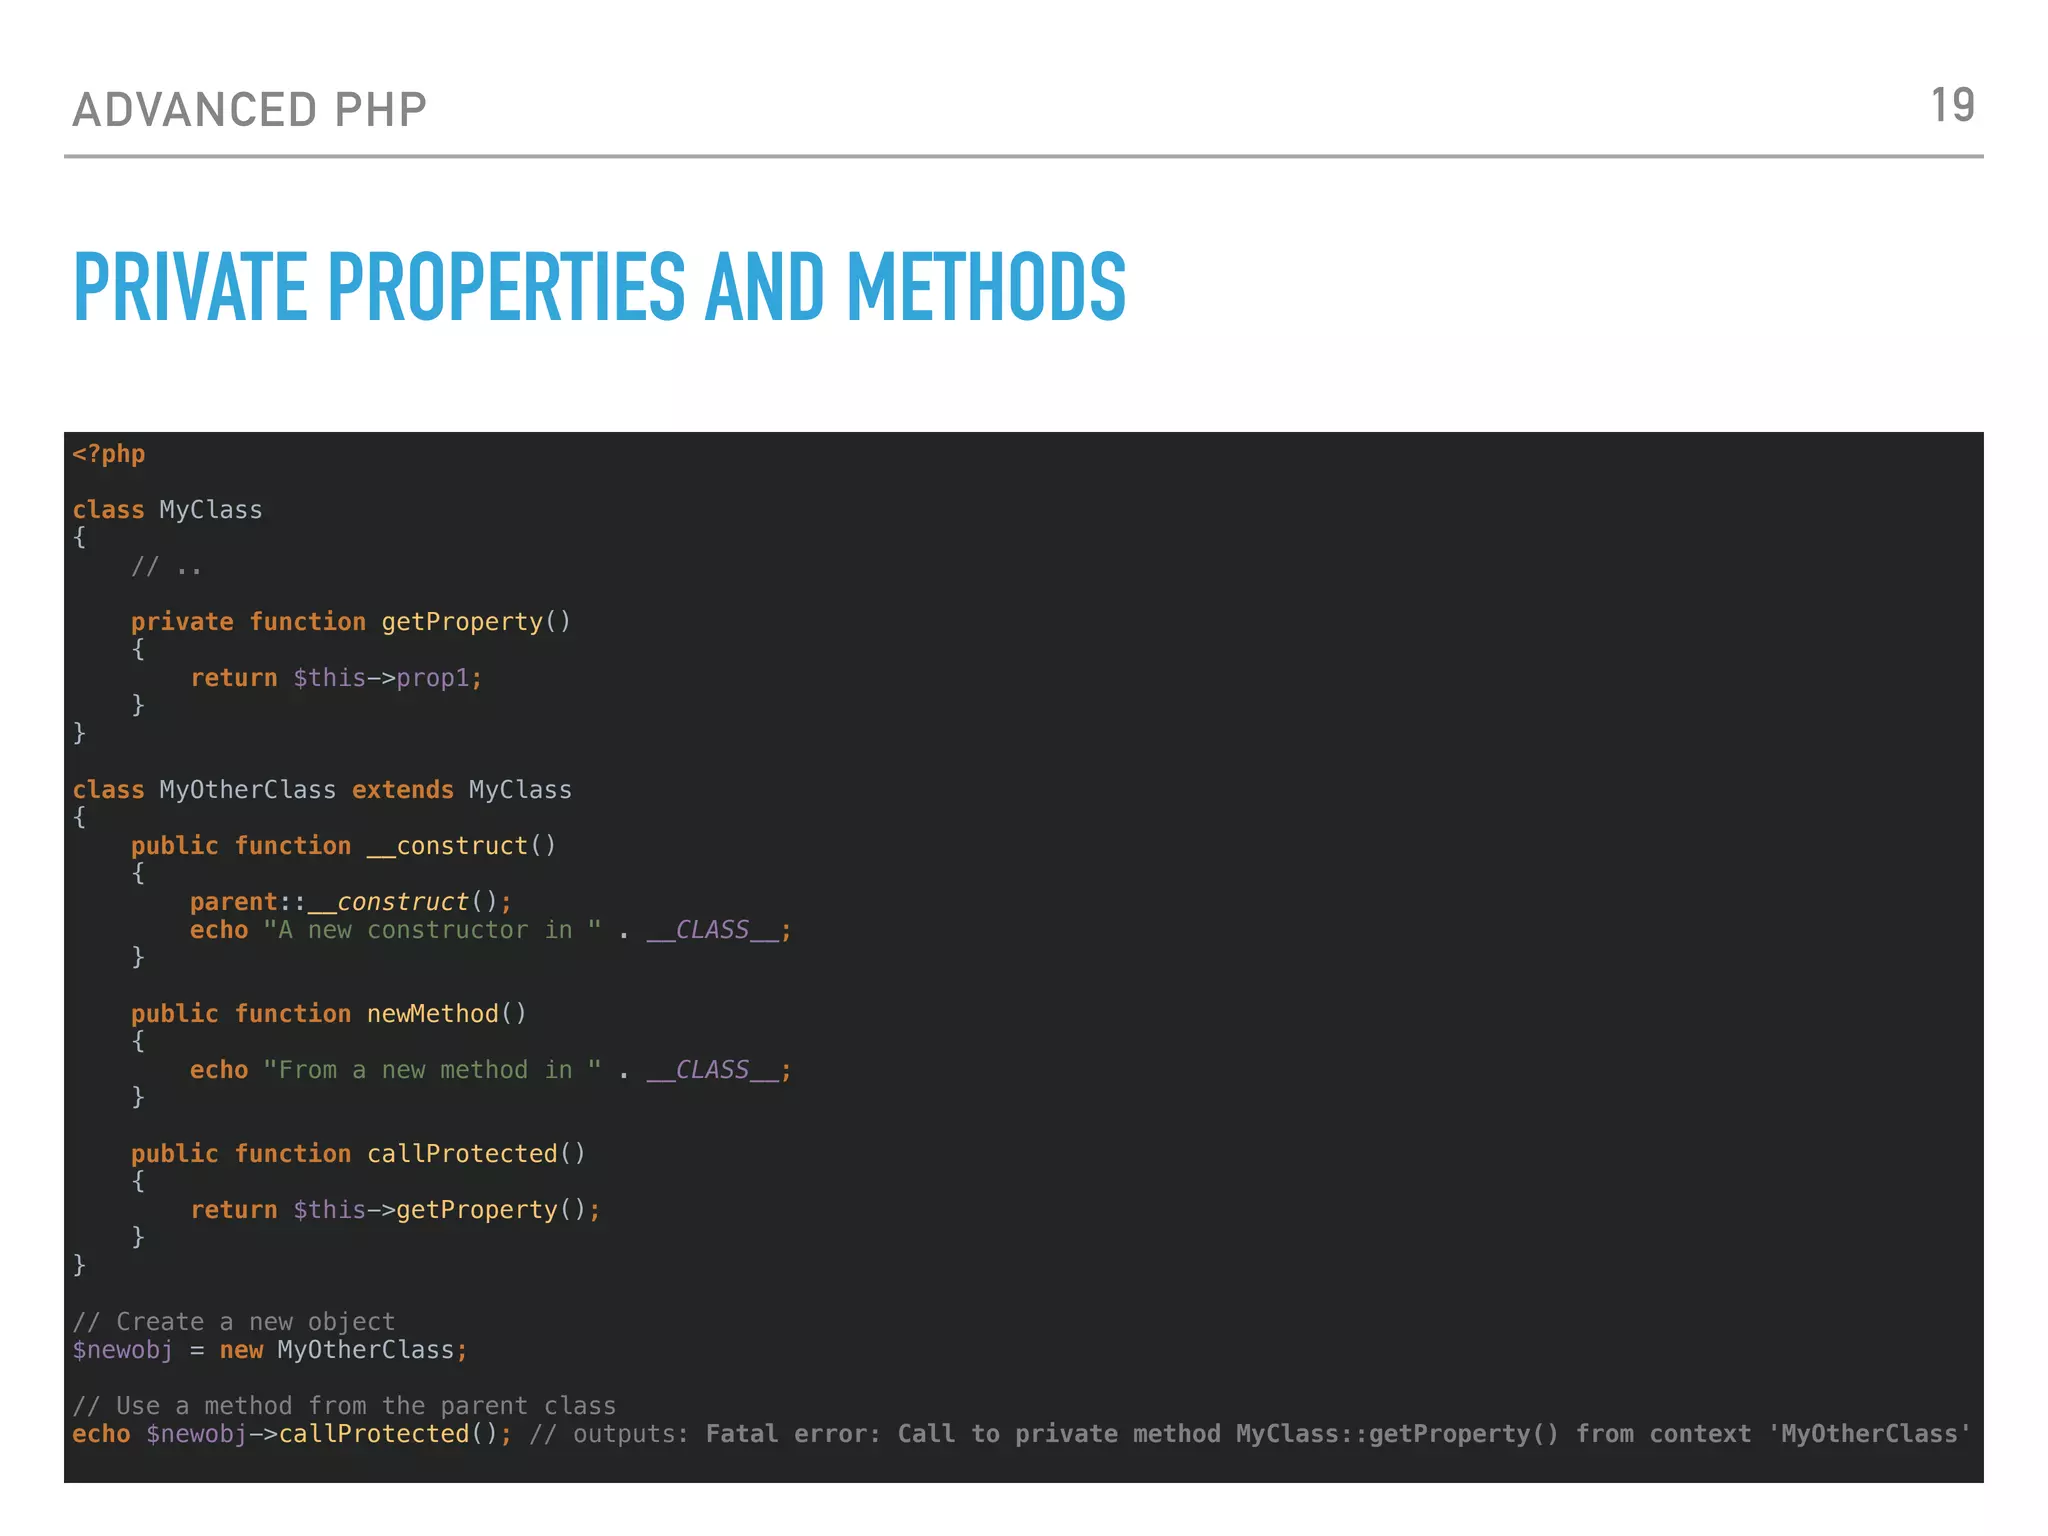Viewport: 2048px width, 1536px height.
Task: Click '// Create a new object' comment
Action: click(234, 1322)
